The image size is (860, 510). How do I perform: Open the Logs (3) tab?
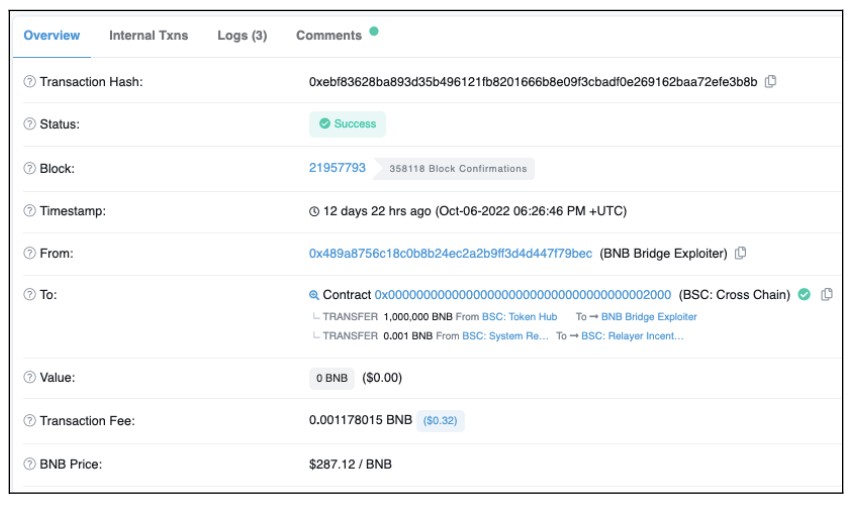point(242,36)
